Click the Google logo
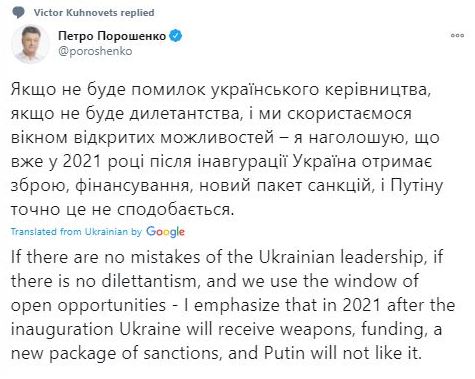Image resolution: width=475 pixels, height=379 pixels. (x=165, y=232)
